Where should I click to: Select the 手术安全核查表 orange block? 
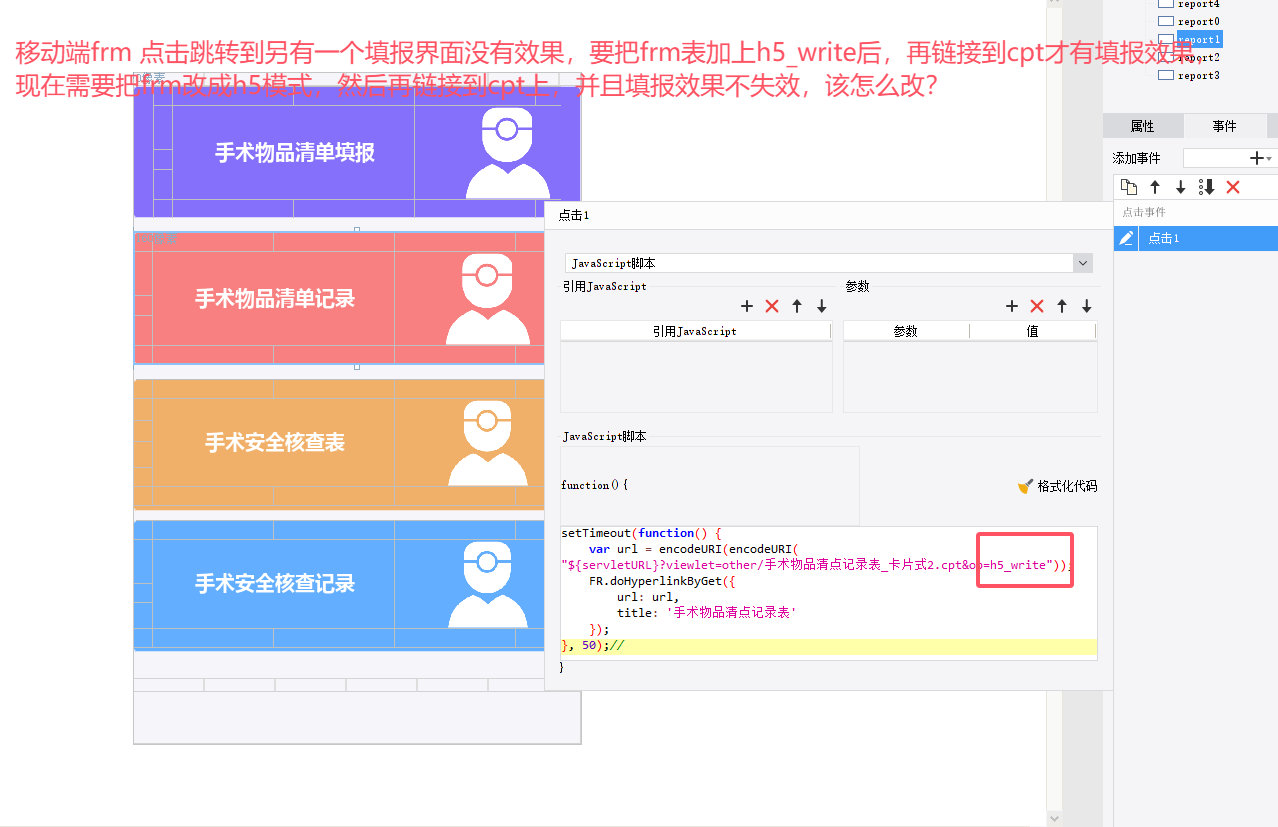tap(340, 443)
